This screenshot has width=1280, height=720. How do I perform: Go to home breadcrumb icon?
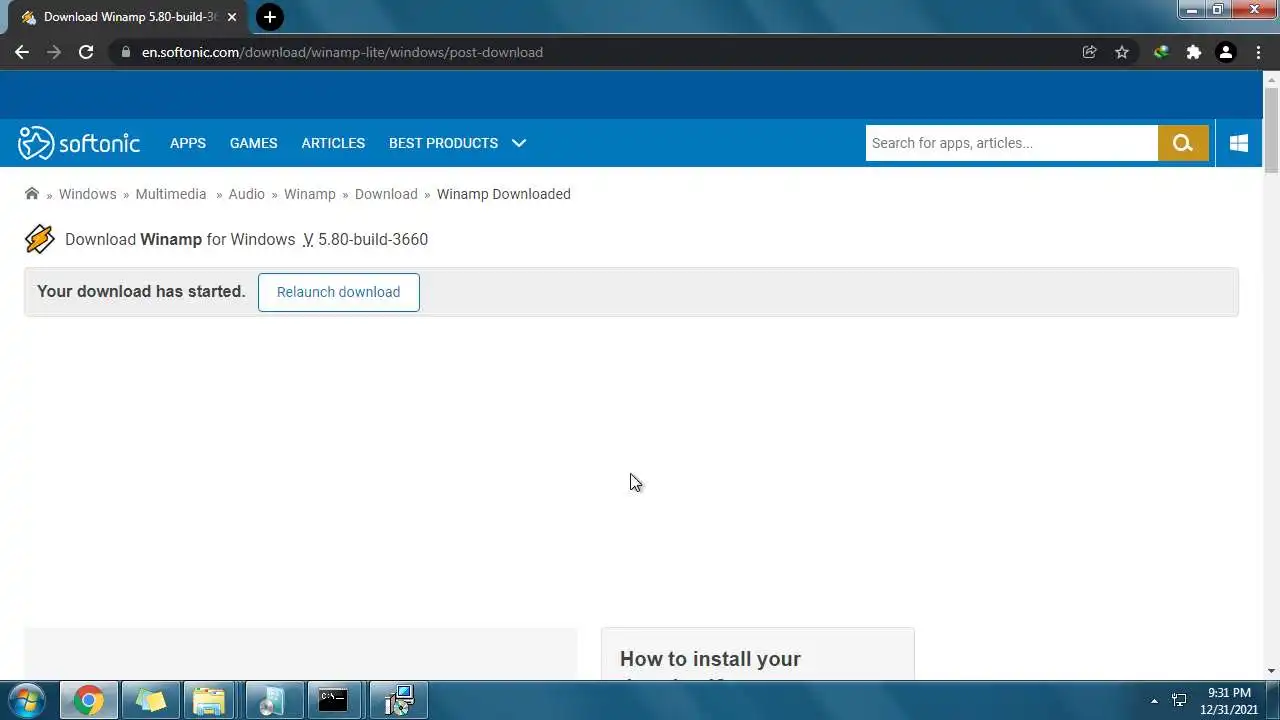click(x=32, y=194)
